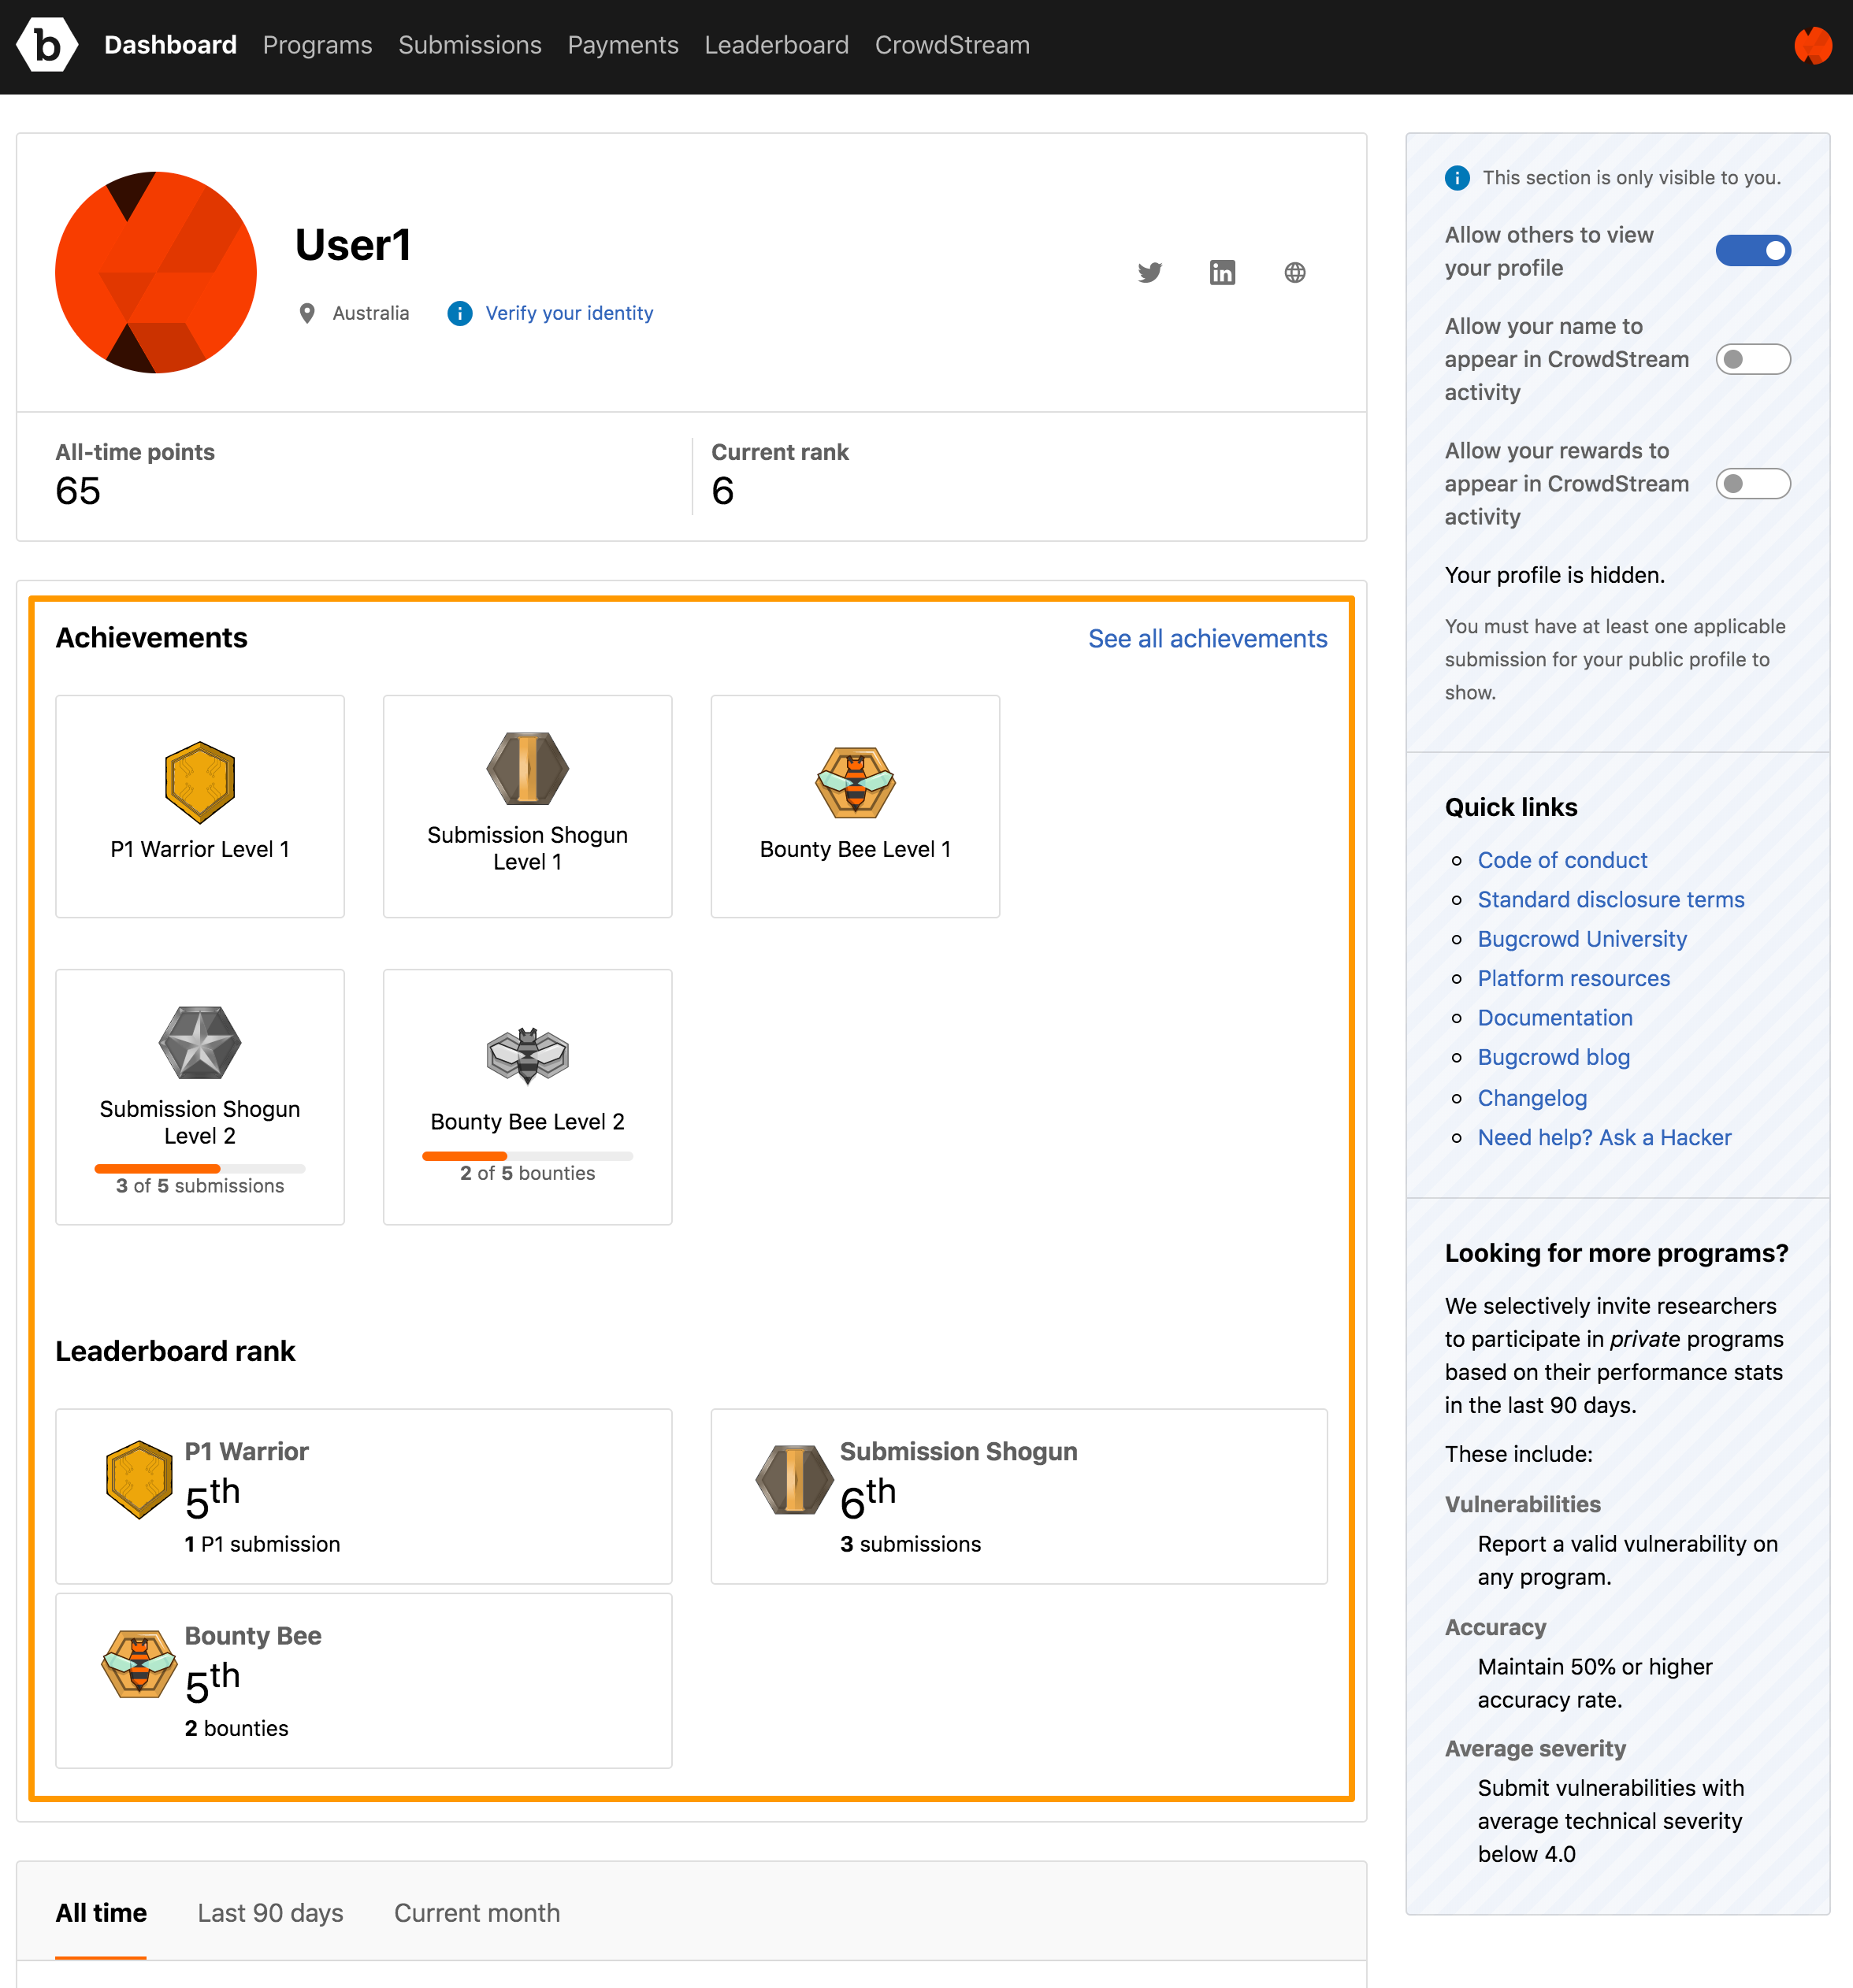Select the grey Bounty Bee Level 2 badge
Screen dimensions: 1853x1988
coord(528,1055)
